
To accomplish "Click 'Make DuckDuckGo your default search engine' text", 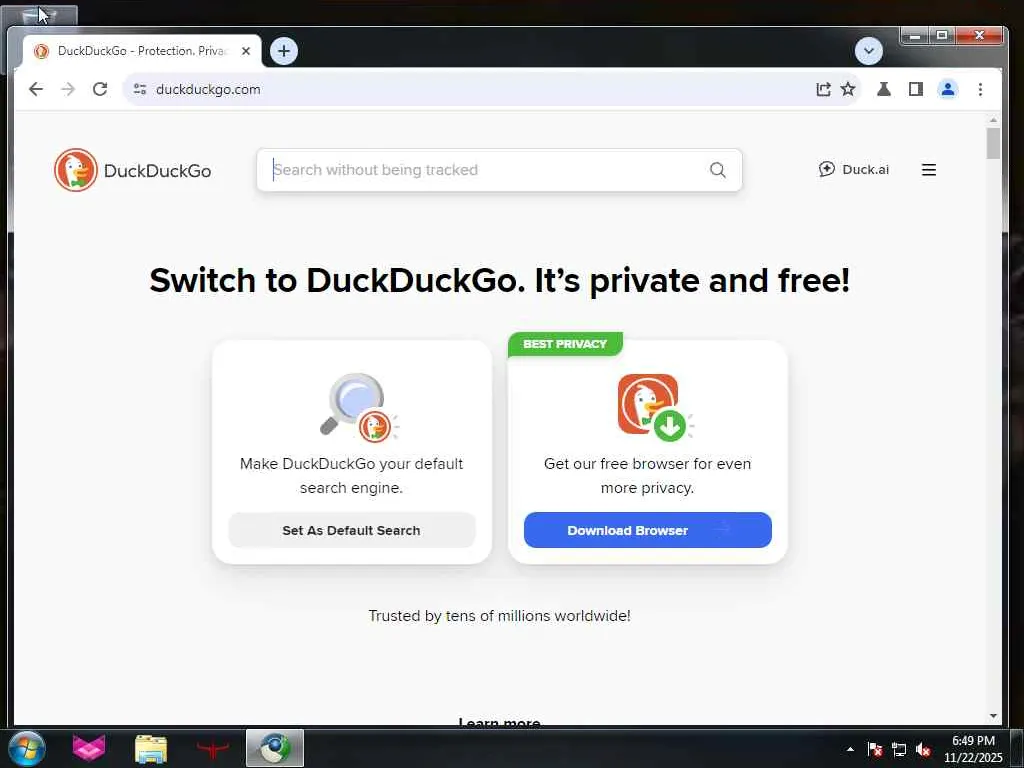I will (x=351, y=475).
